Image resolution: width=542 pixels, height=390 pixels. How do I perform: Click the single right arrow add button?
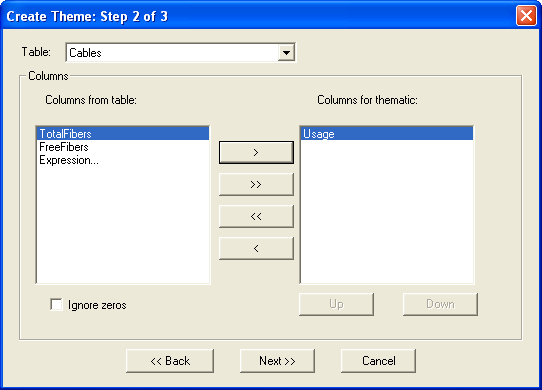[256, 152]
